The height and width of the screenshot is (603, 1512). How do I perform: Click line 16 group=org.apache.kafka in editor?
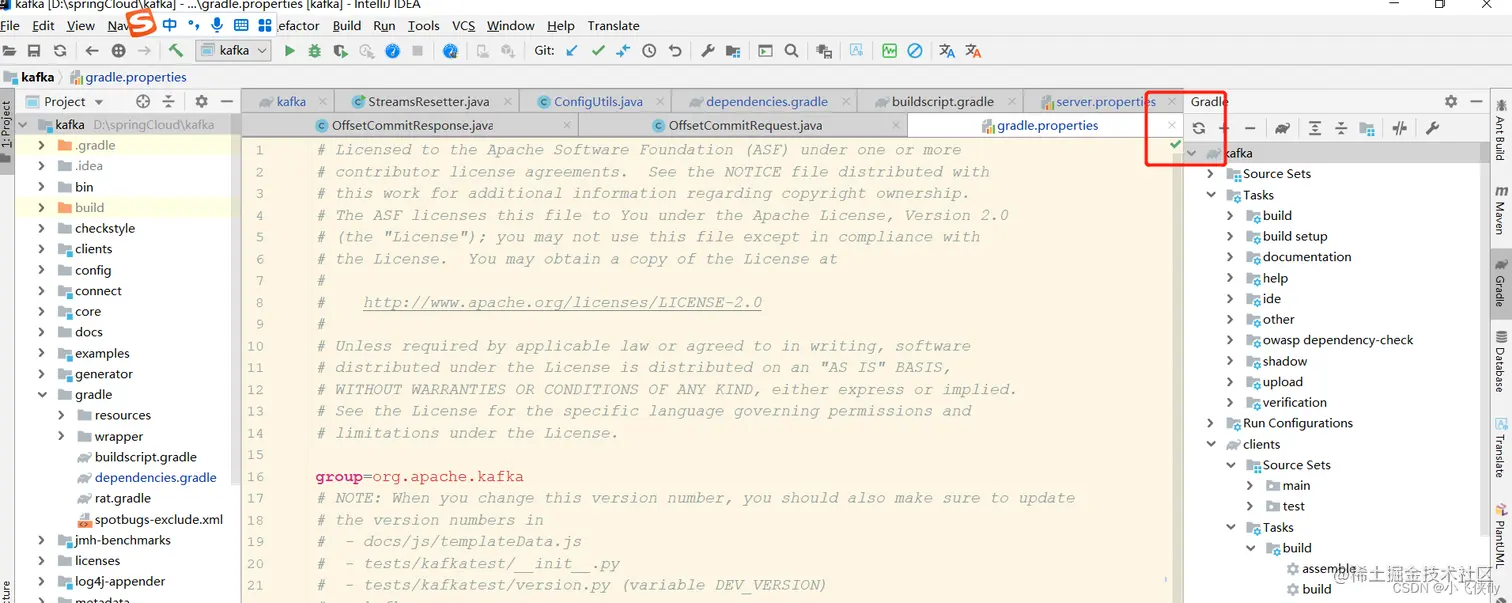click(419, 476)
